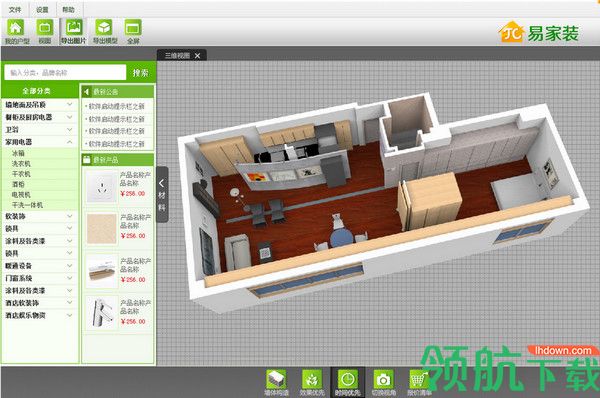The width and height of the screenshot is (600, 398).
Task: Expand the 墙地面及吊顶 category
Action: pos(40,104)
